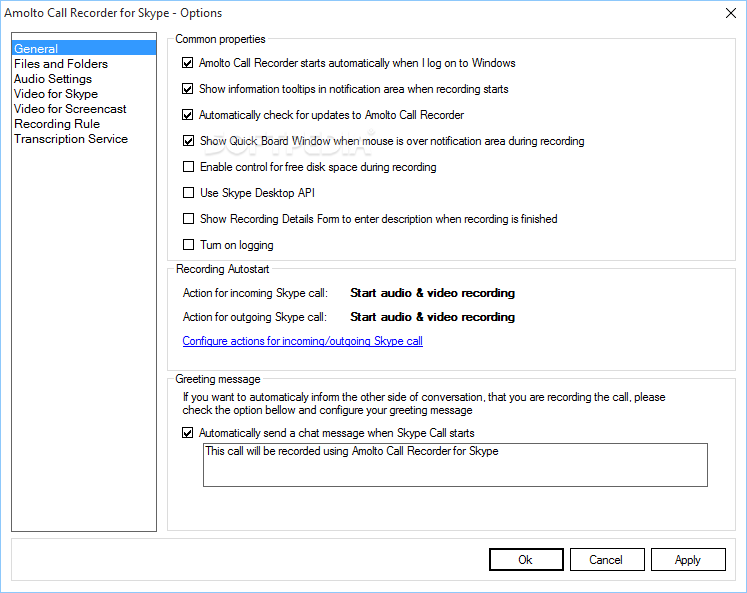Open Audio Settings section
The image size is (747, 593).
pyautogui.click(x=53, y=79)
